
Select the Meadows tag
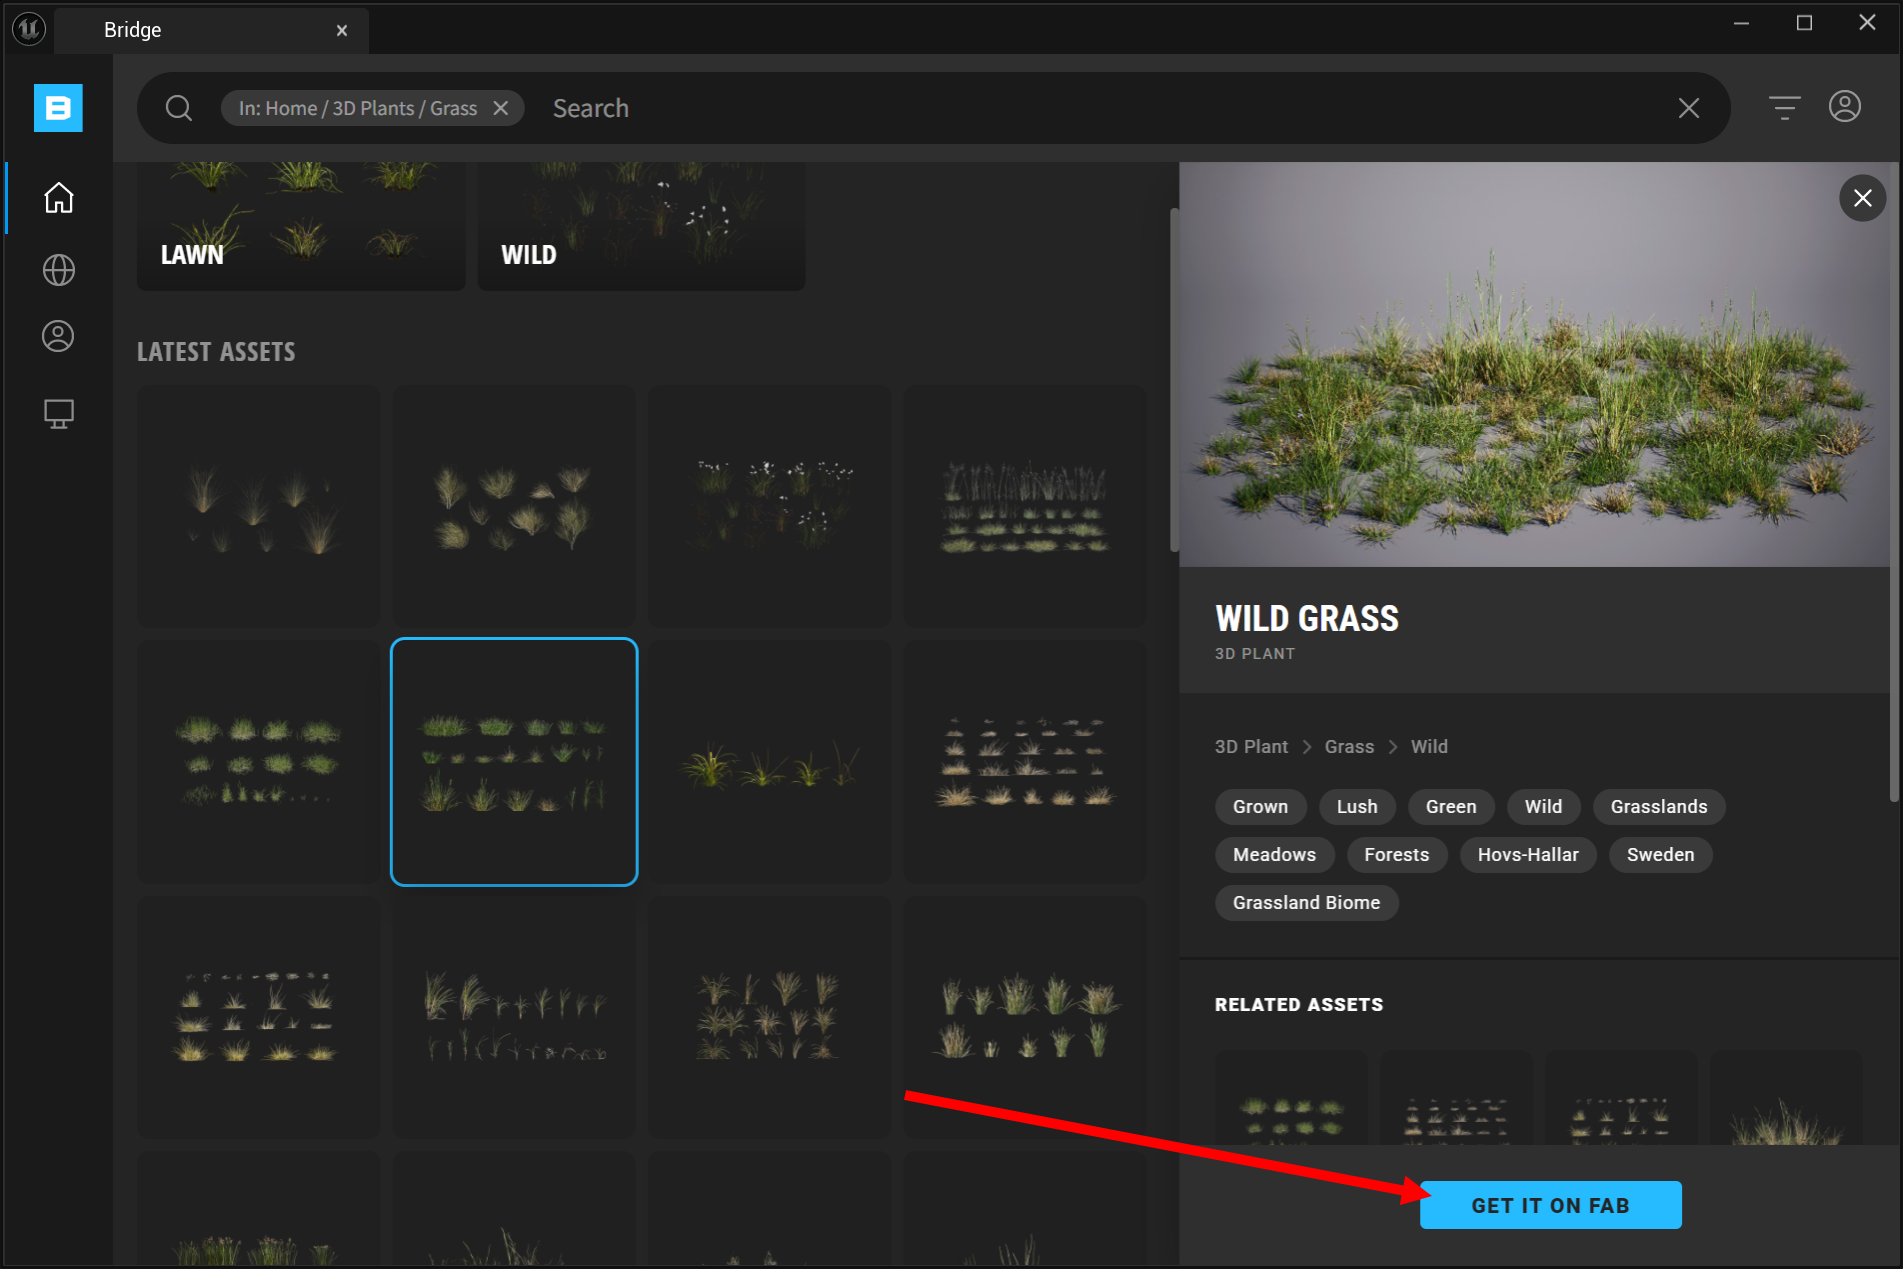coord(1274,855)
